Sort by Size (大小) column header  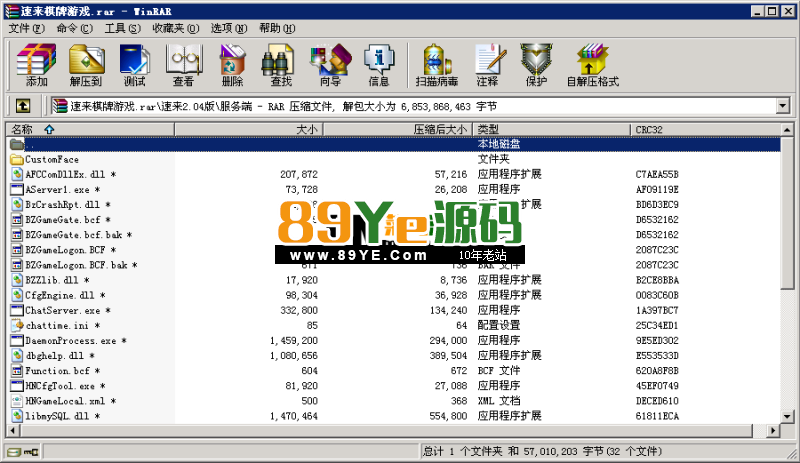pyautogui.click(x=249, y=130)
